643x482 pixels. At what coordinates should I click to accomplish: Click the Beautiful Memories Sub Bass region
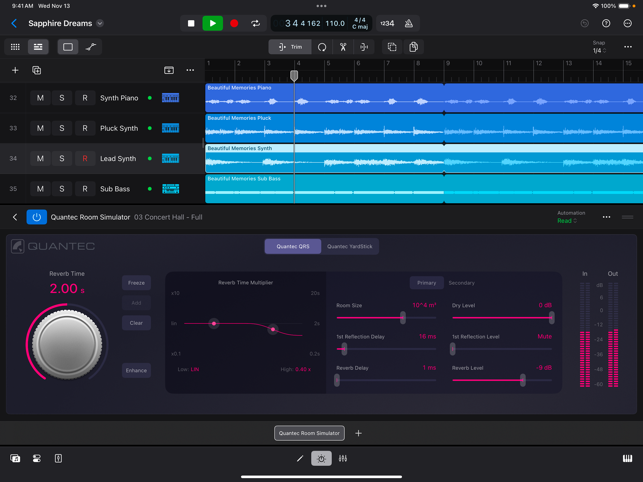(x=424, y=189)
